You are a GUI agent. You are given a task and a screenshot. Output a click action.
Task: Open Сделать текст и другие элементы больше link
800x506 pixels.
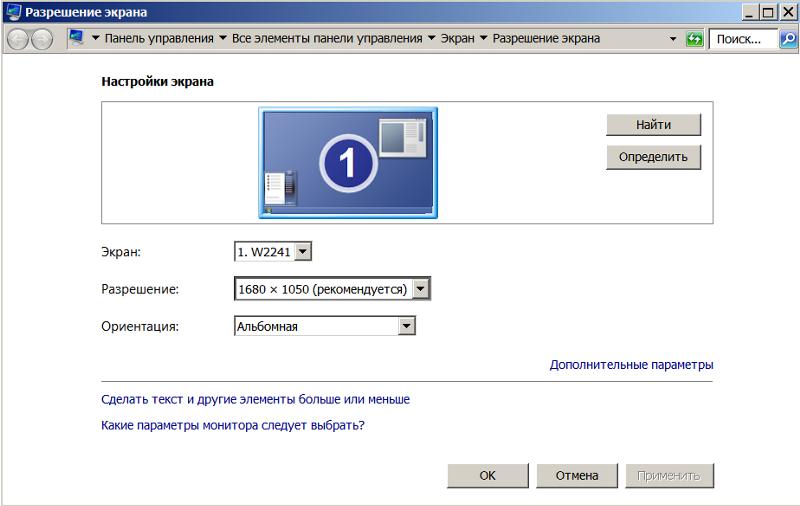255,399
